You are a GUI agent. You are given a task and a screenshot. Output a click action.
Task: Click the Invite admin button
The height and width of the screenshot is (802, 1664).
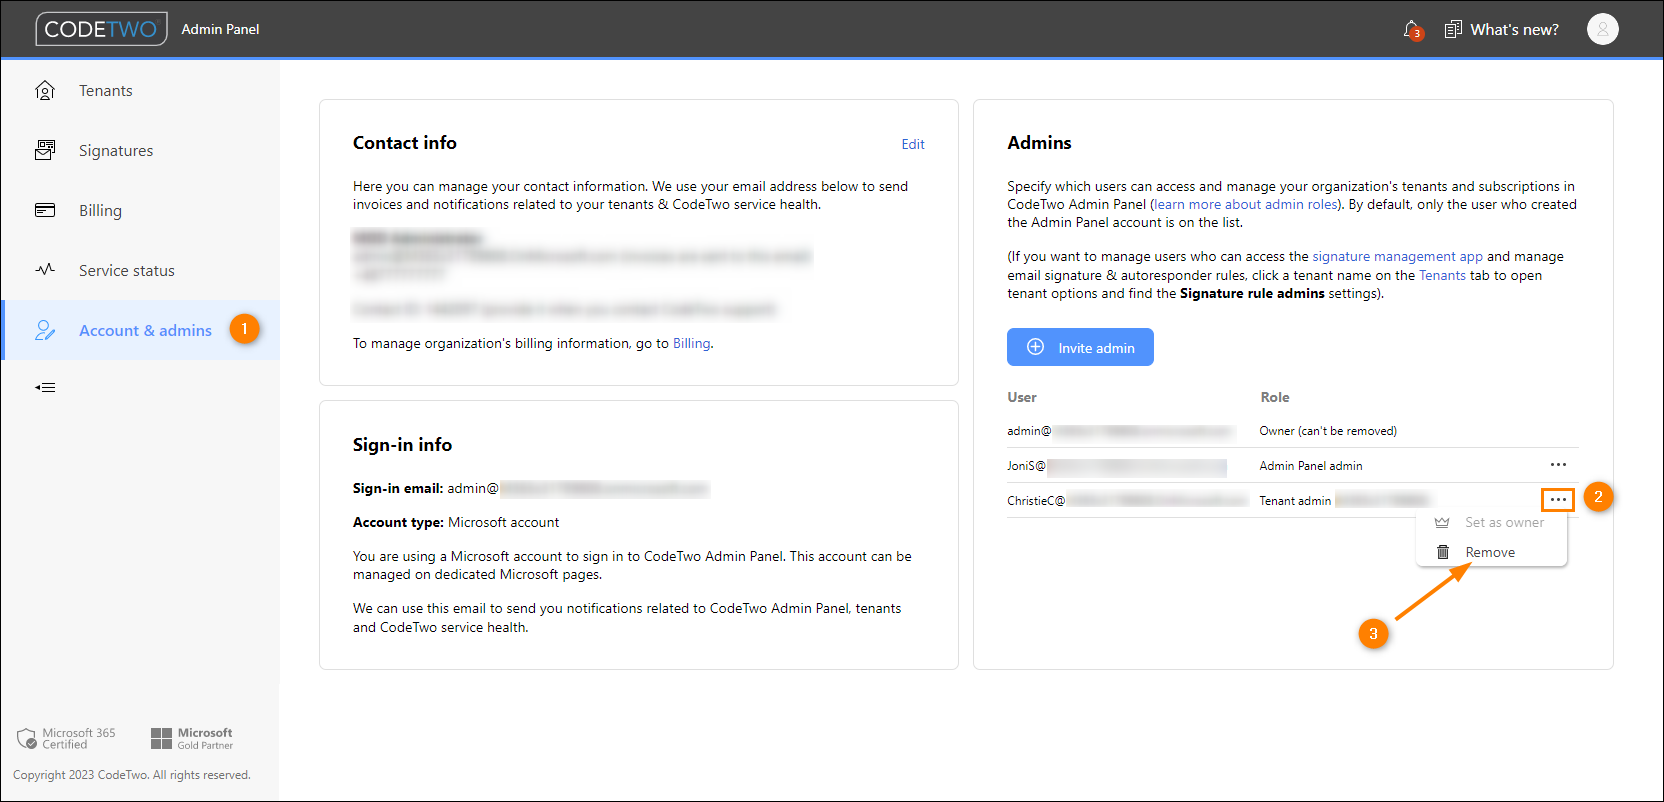click(x=1080, y=347)
